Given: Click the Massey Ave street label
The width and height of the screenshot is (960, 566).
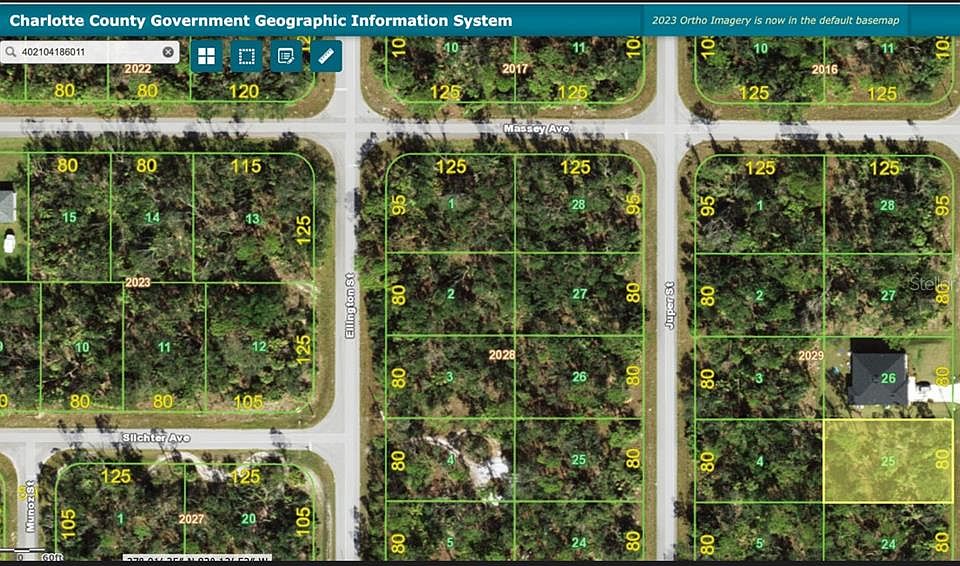Looking at the screenshot, I should 536,129.
